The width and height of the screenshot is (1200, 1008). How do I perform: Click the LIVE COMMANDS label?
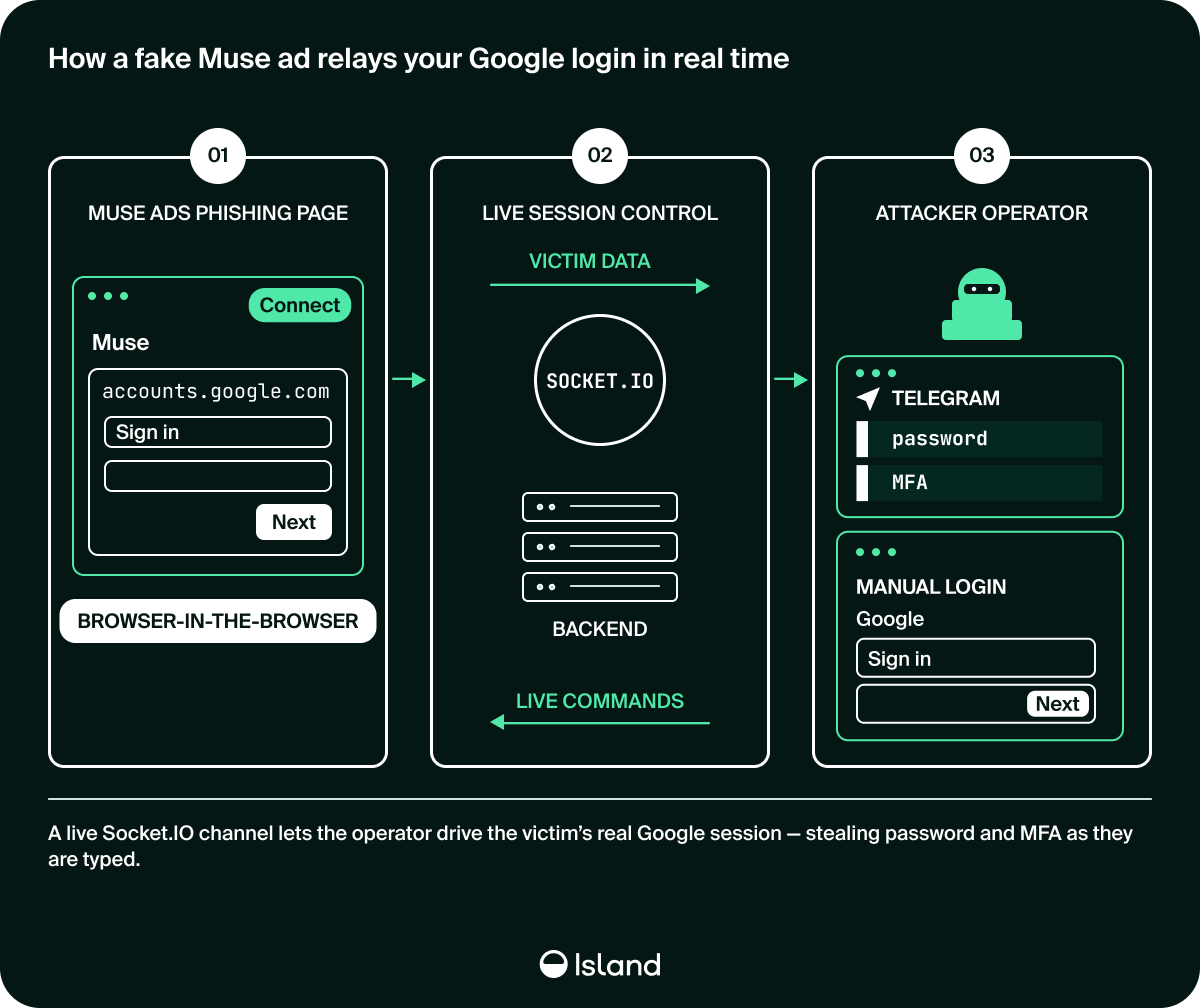click(x=600, y=701)
